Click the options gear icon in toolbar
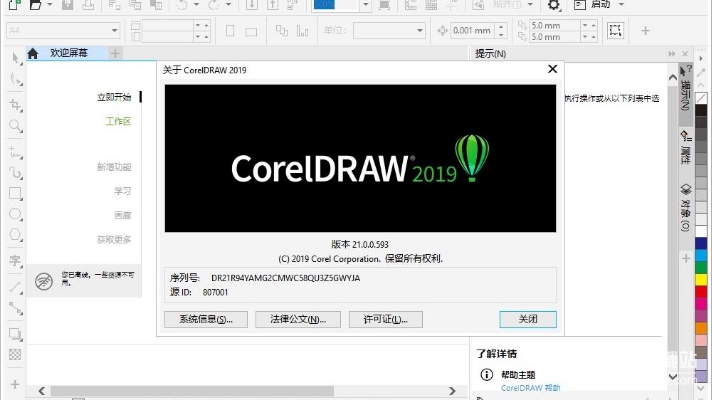The height and width of the screenshot is (400, 712). click(554, 5)
